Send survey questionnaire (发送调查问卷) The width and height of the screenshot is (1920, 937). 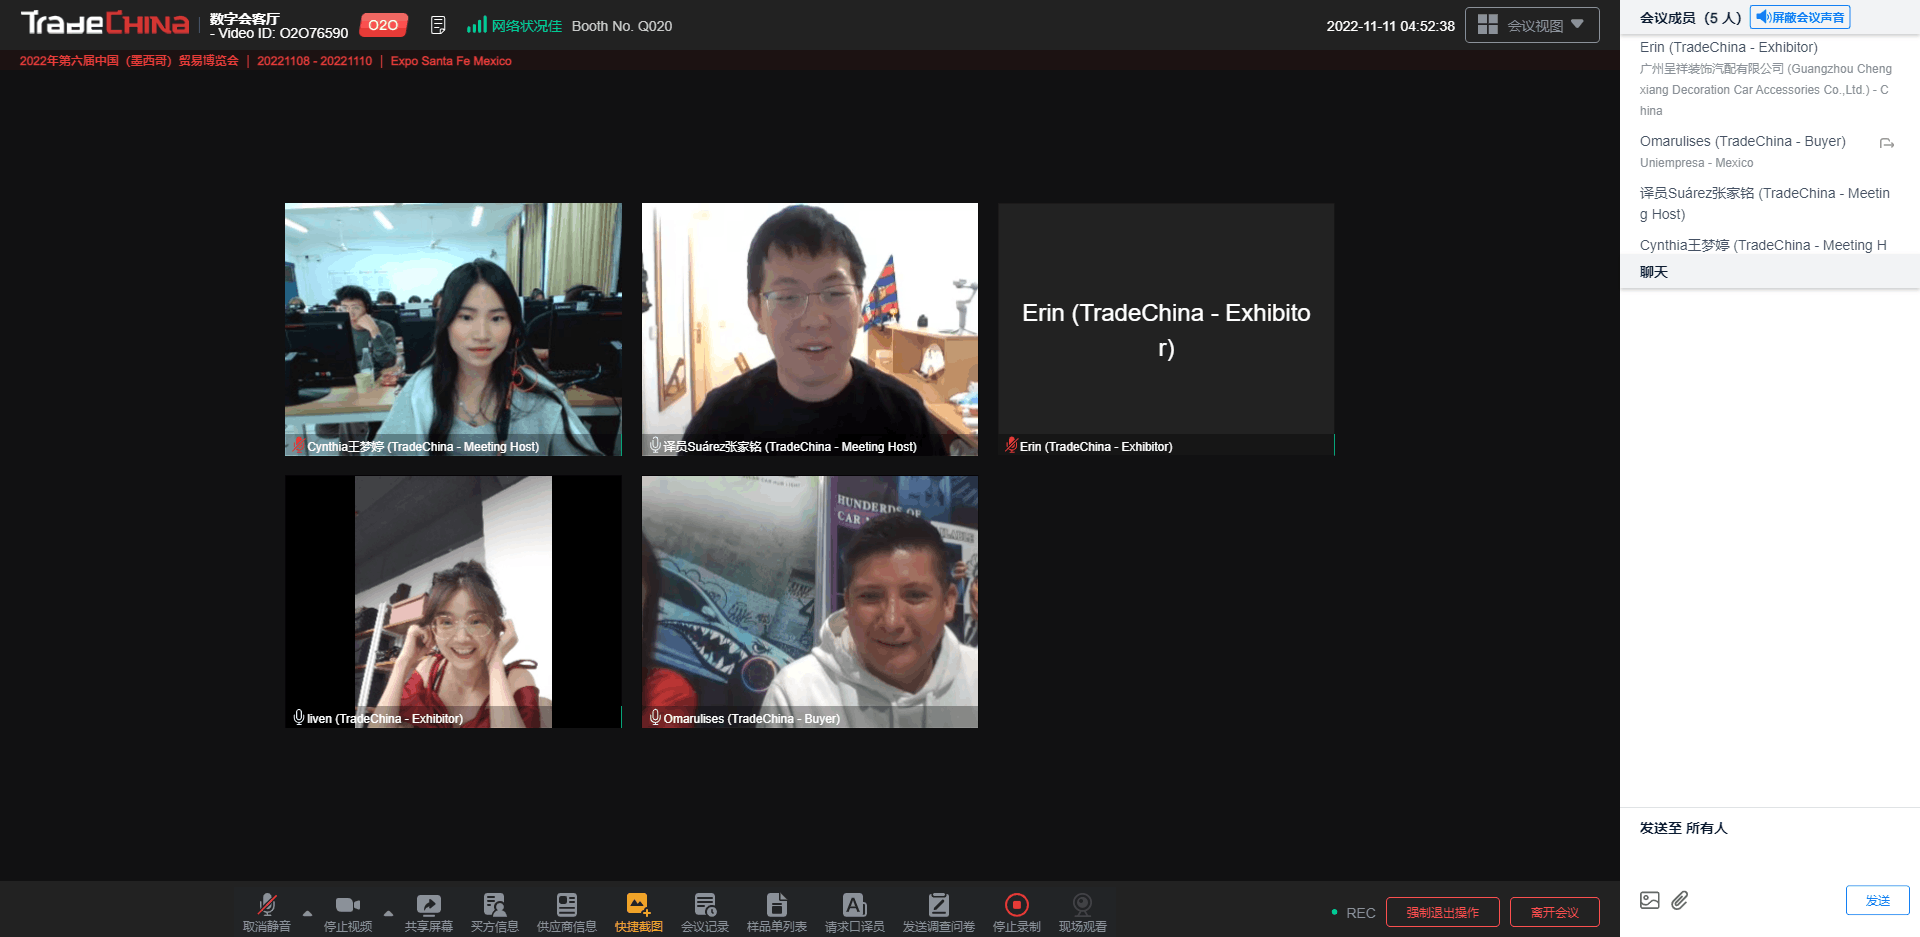938,911
